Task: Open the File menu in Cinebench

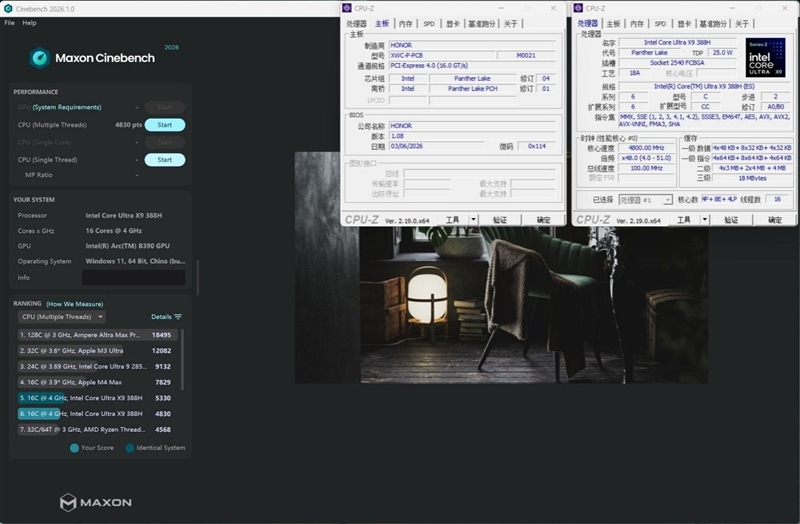Action: pyautogui.click(x=9, y=23)
